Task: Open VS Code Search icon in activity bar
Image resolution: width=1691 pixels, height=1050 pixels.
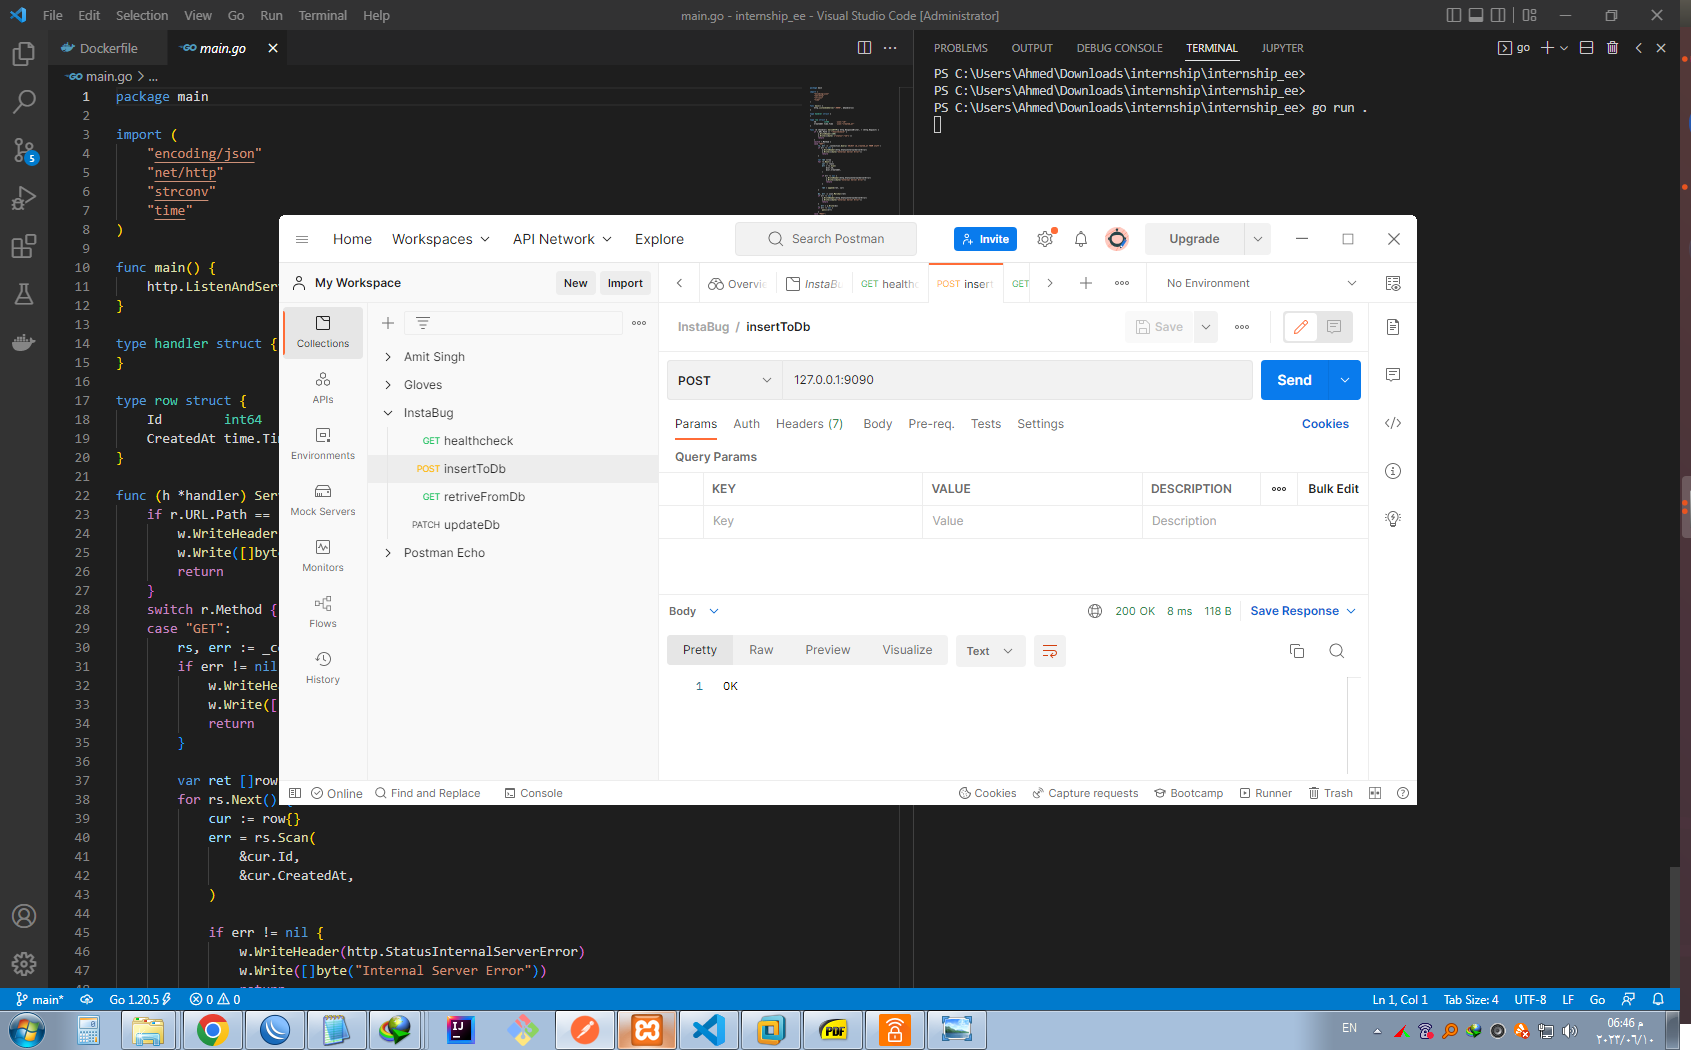Action: point(24,101)
